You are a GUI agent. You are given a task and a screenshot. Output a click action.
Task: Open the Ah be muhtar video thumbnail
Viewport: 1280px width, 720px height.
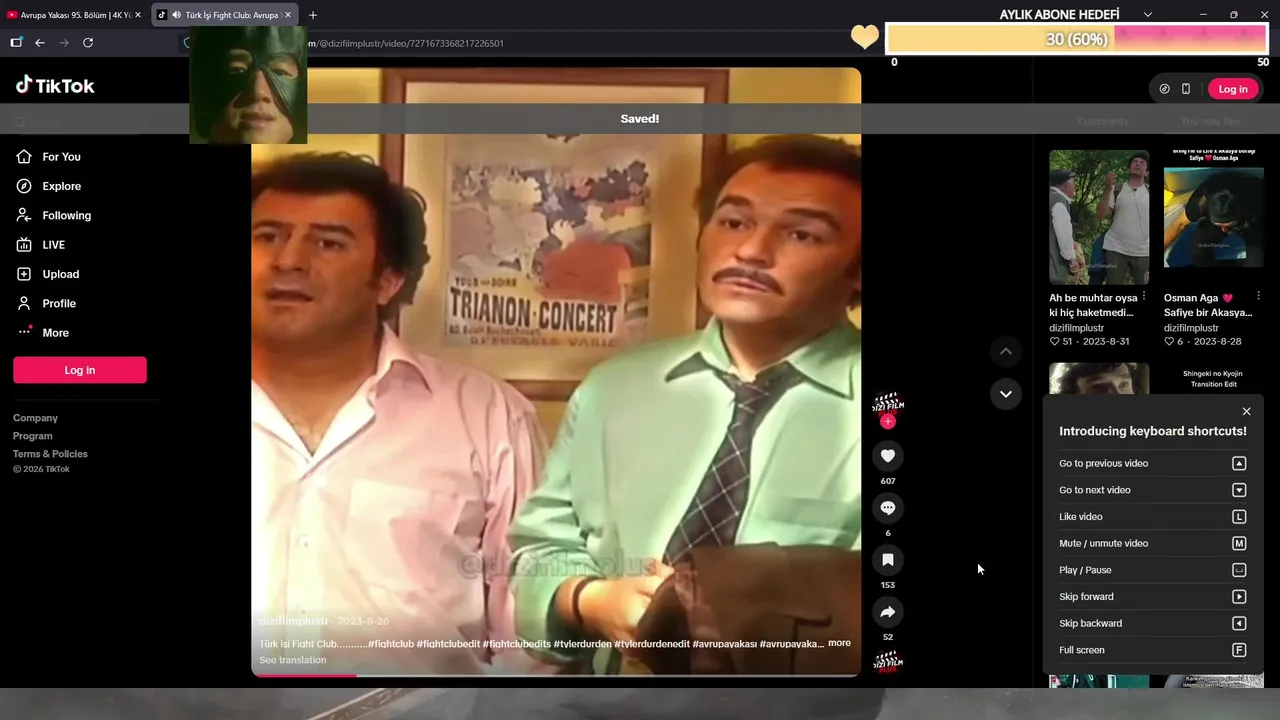tap(1099, 217)
